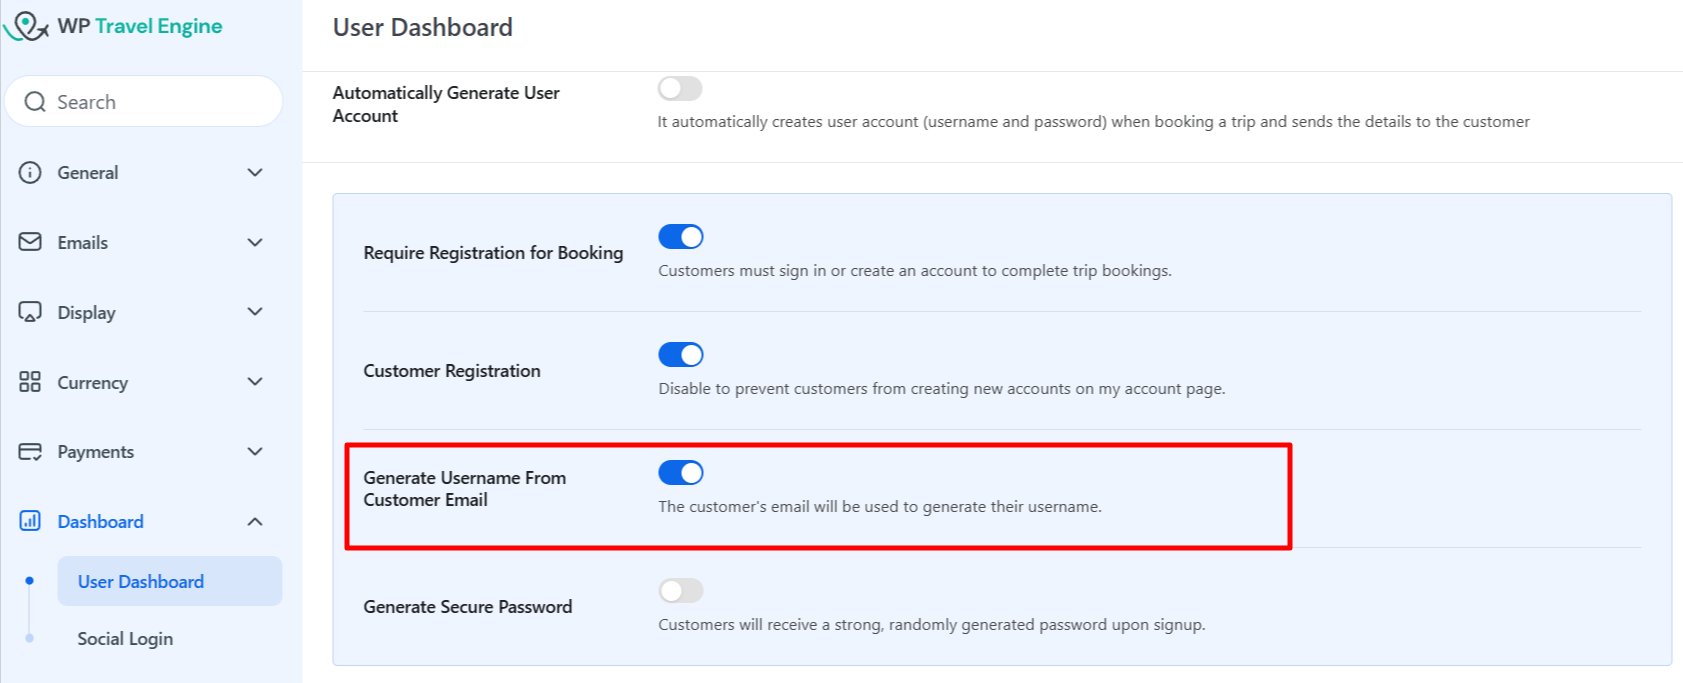Viewport: 1683px width, 683px height.
Task: Switch to the Social Login page
Action: click(x=125, y=638)
